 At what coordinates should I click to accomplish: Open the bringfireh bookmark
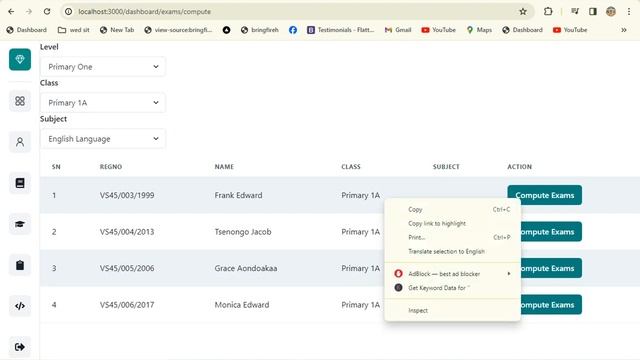click(260, 30)
